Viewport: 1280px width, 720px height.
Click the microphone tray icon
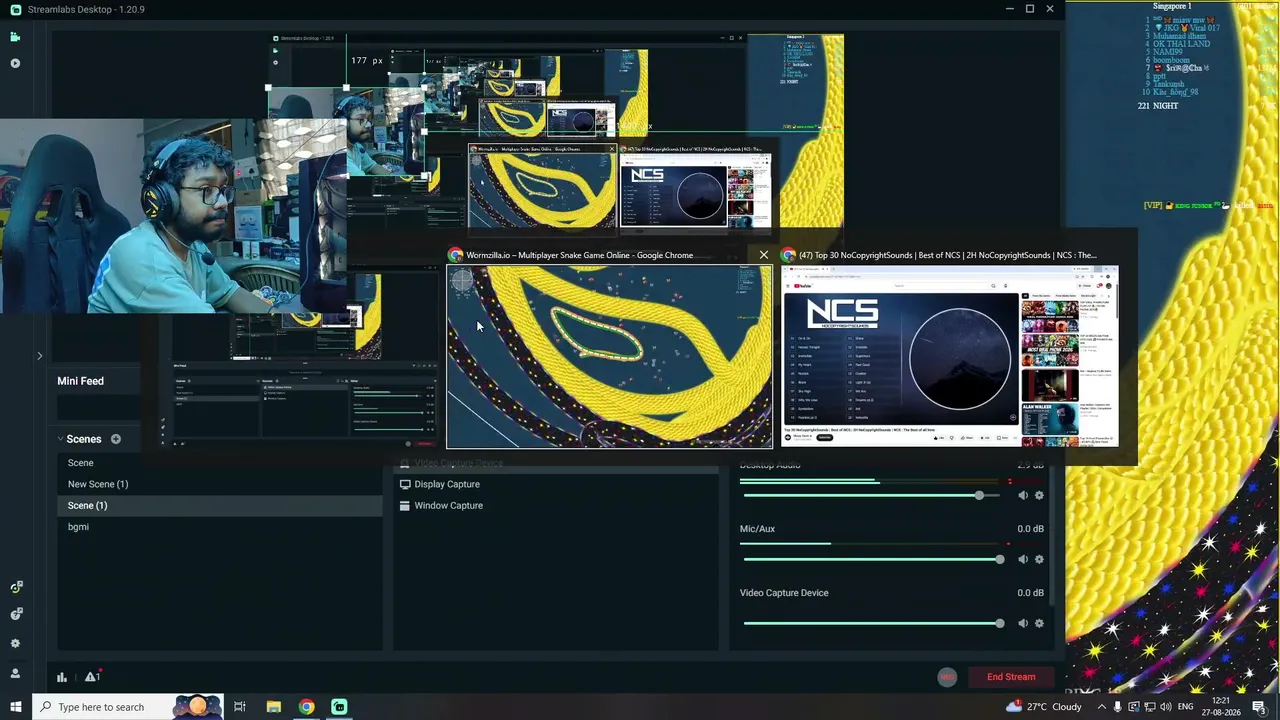[1118, 707]
